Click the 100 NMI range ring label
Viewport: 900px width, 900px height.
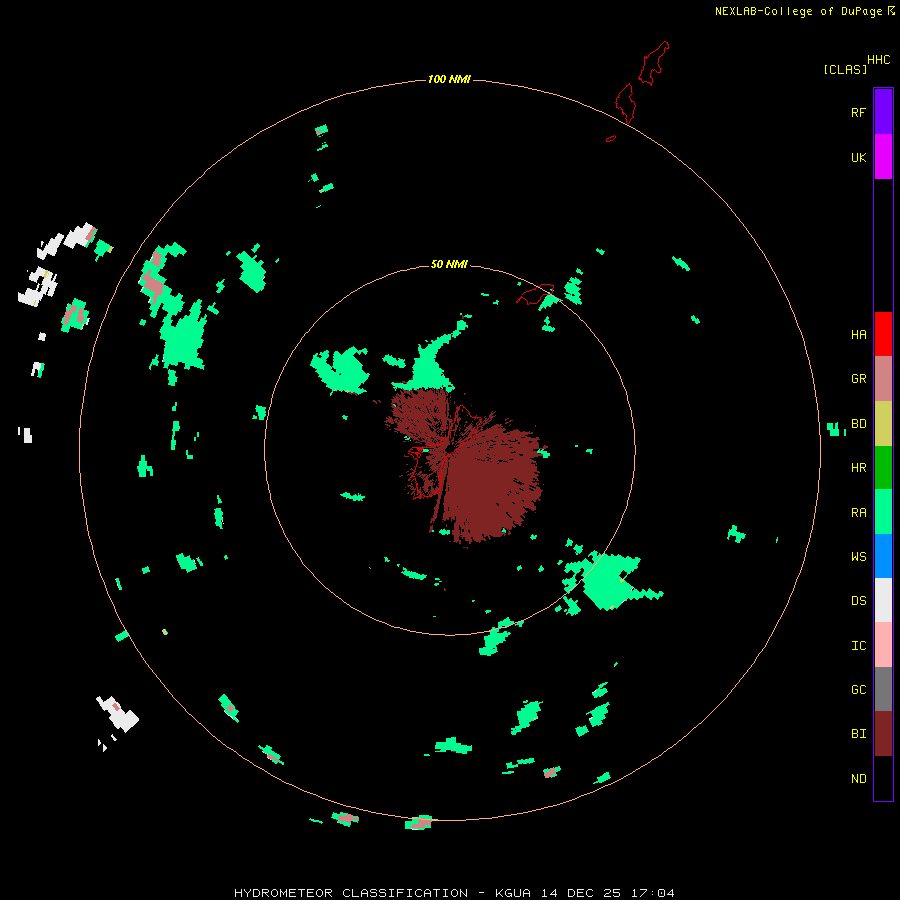tap(449, 79)
